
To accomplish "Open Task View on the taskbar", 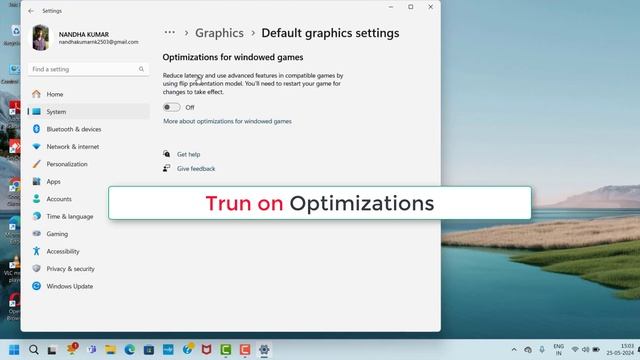I will 52,350.
